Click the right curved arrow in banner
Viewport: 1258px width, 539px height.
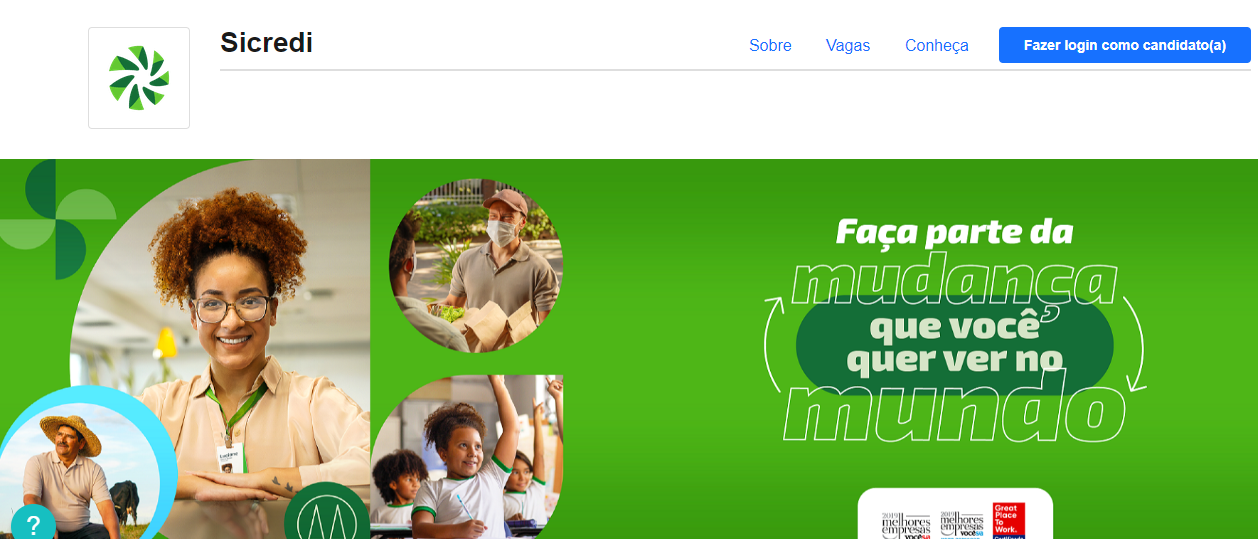coord(1132,345)
